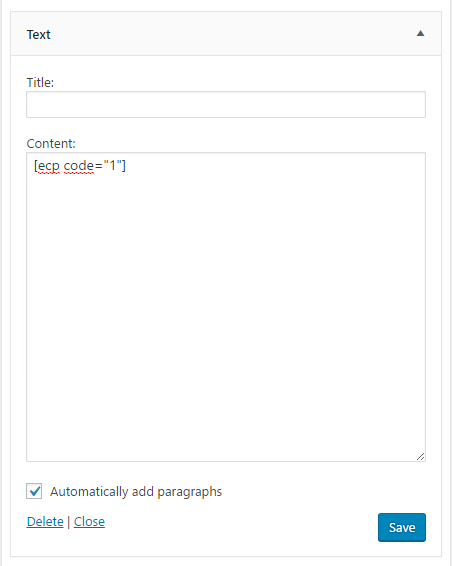452x566 pixels.
Task: Close the Text widget editor link
Action: point(89,522)
